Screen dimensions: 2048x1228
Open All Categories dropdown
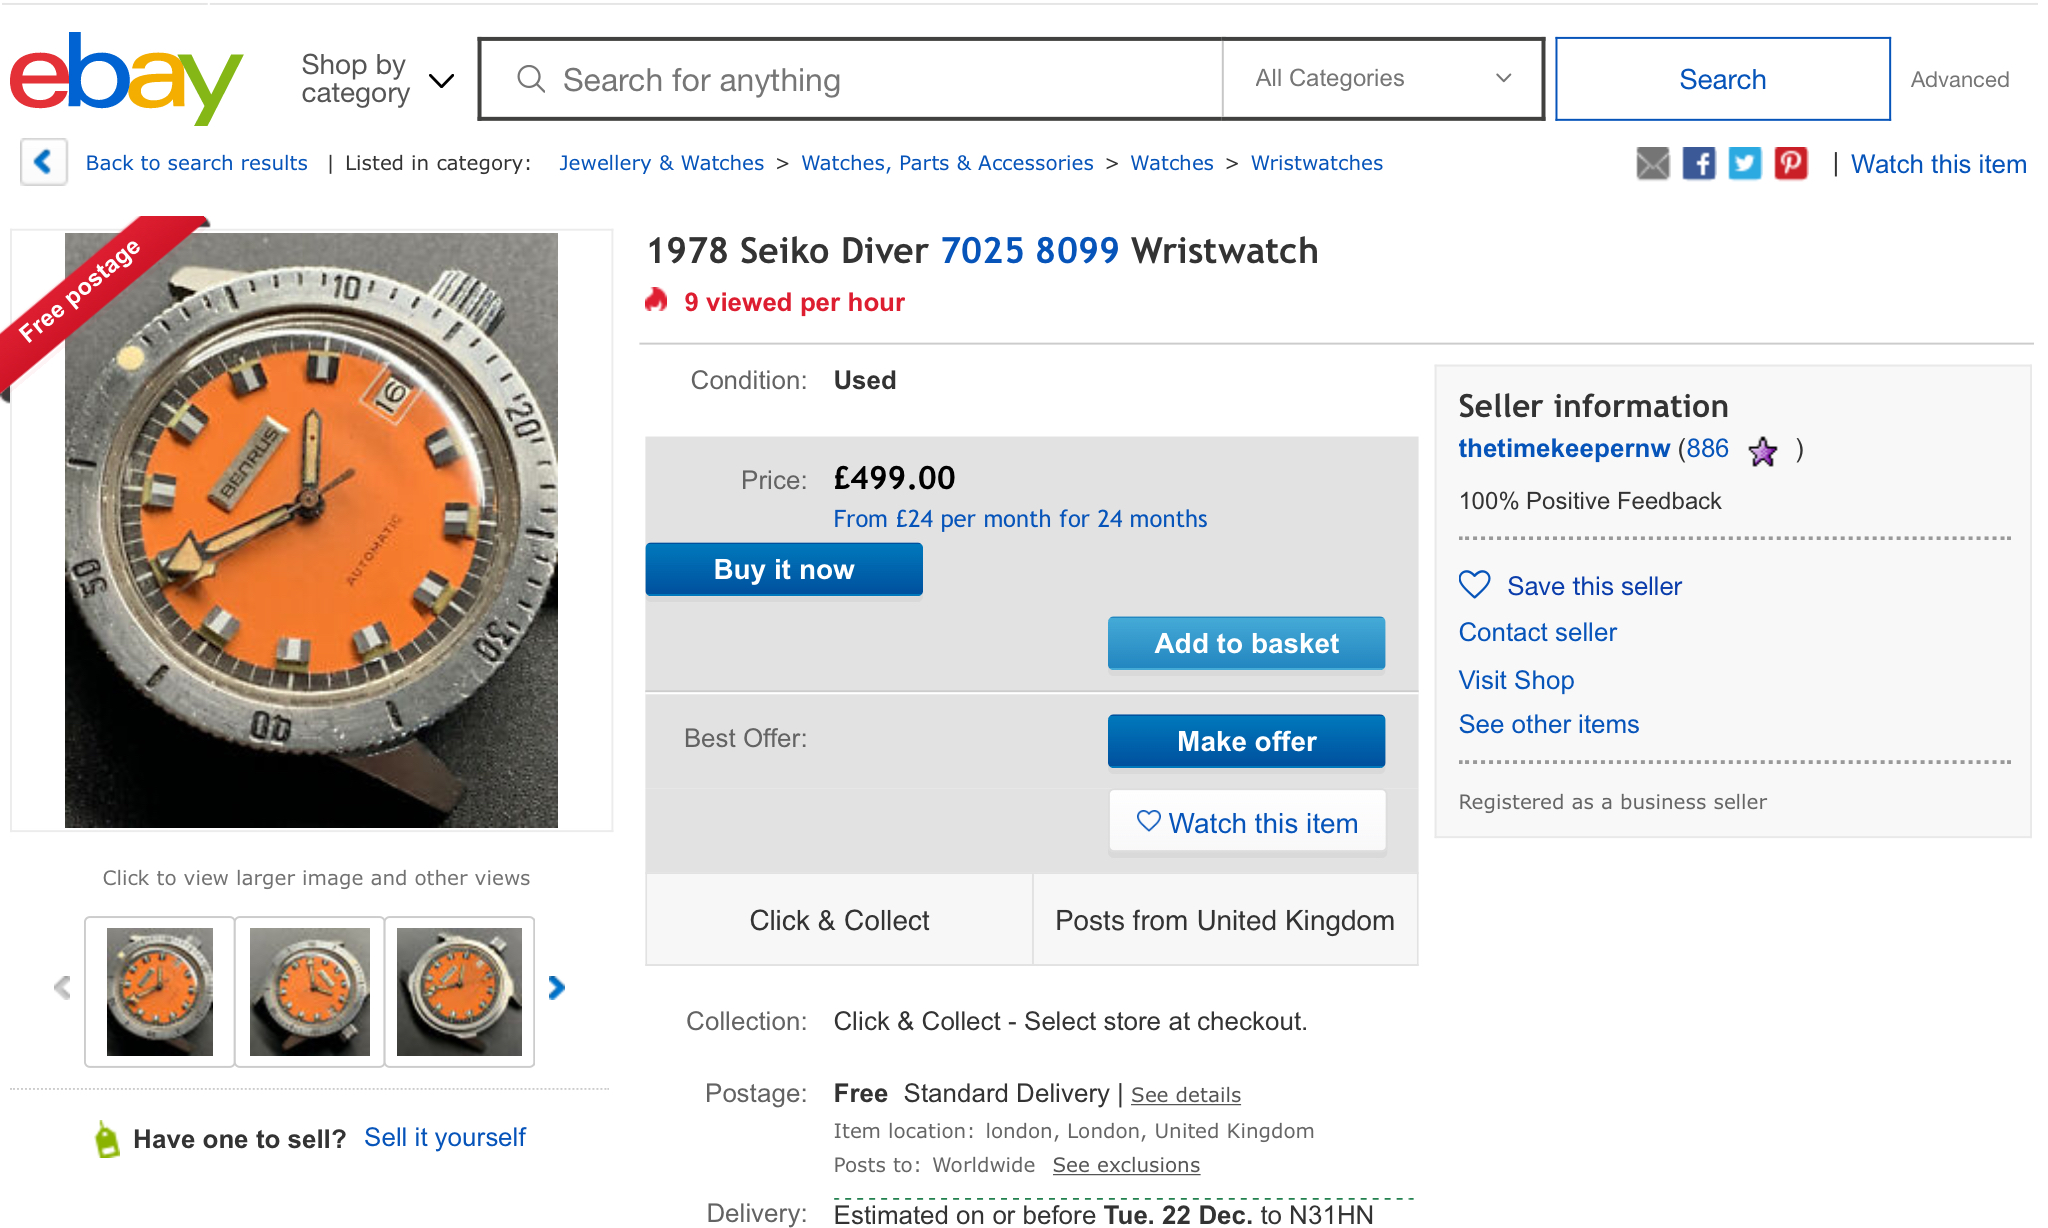(1382, 79)
